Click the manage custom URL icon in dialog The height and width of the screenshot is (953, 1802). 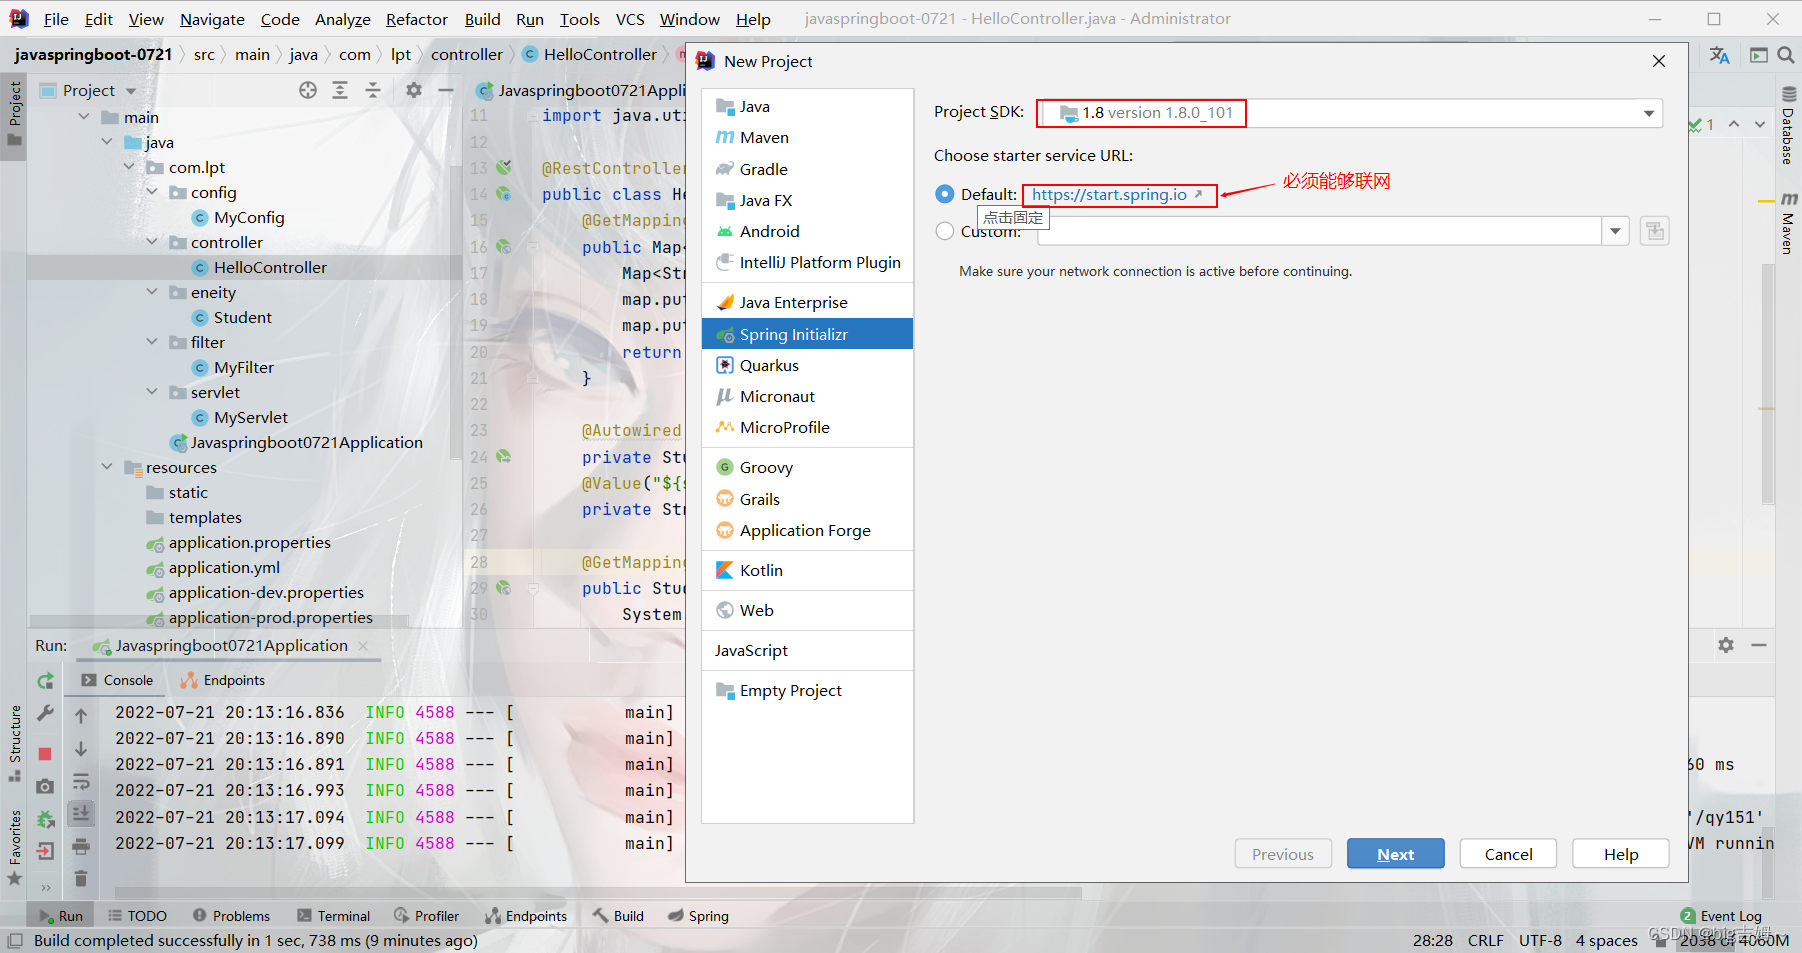coord(1655,231)
